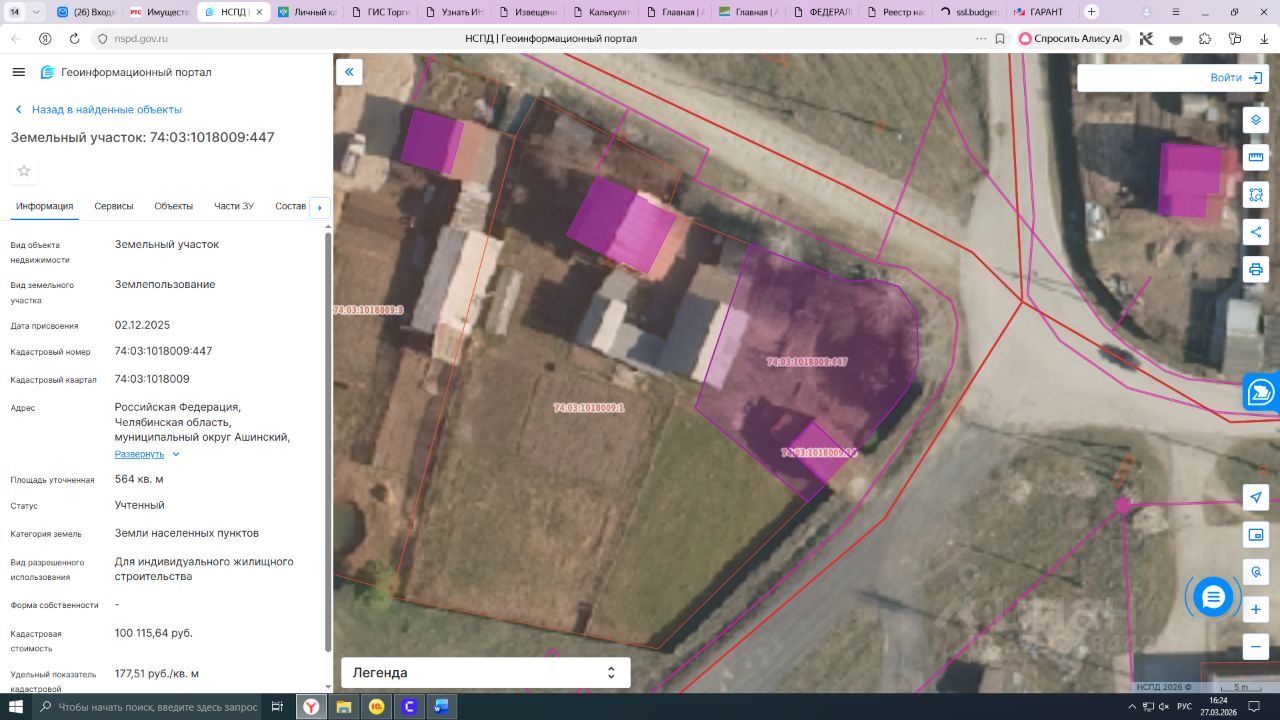Open the support chat bubble

(x=1213, y=598)
